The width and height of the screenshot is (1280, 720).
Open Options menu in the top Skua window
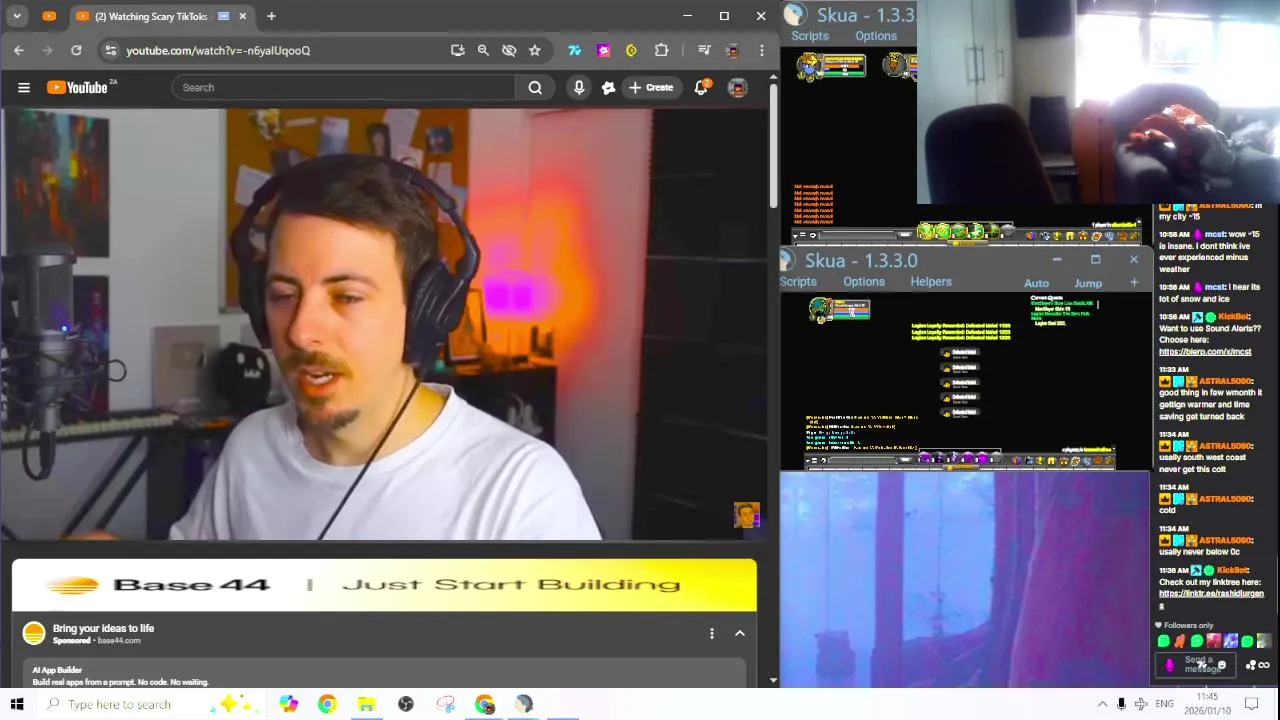click(876, 36)
